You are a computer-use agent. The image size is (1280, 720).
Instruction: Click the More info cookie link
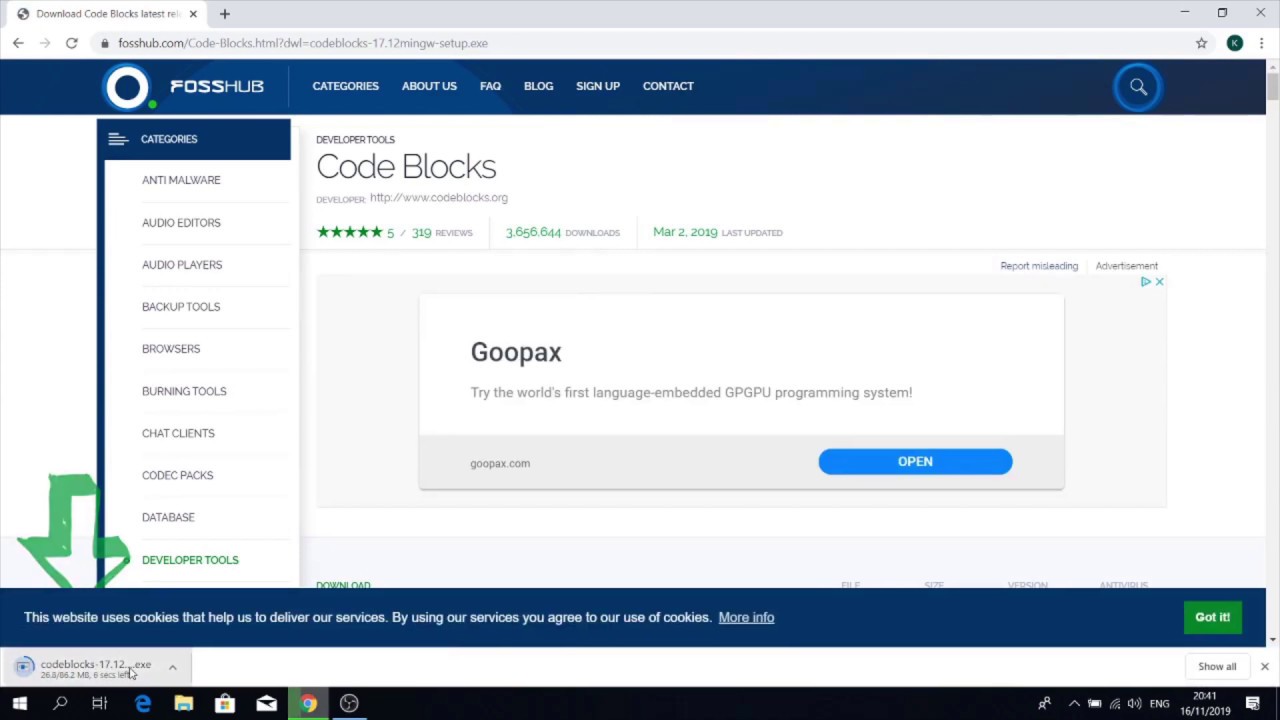[746, 617]
